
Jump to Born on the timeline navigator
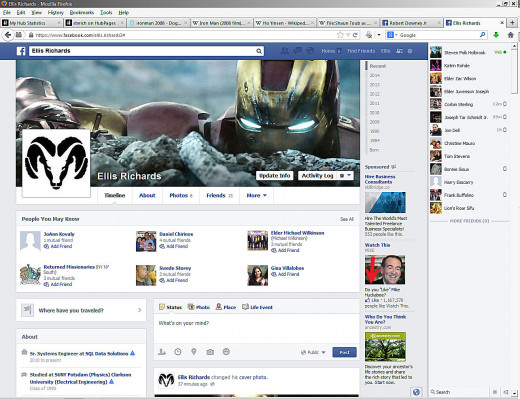coord(374,150)
